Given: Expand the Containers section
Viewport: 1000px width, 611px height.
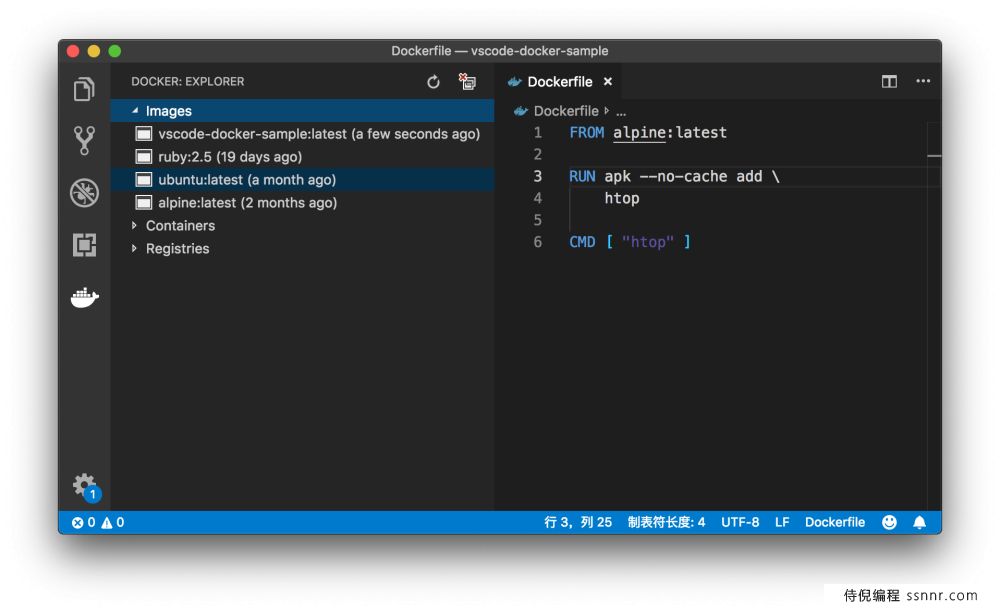Looking at the screenshot, I should click(134, 225).
